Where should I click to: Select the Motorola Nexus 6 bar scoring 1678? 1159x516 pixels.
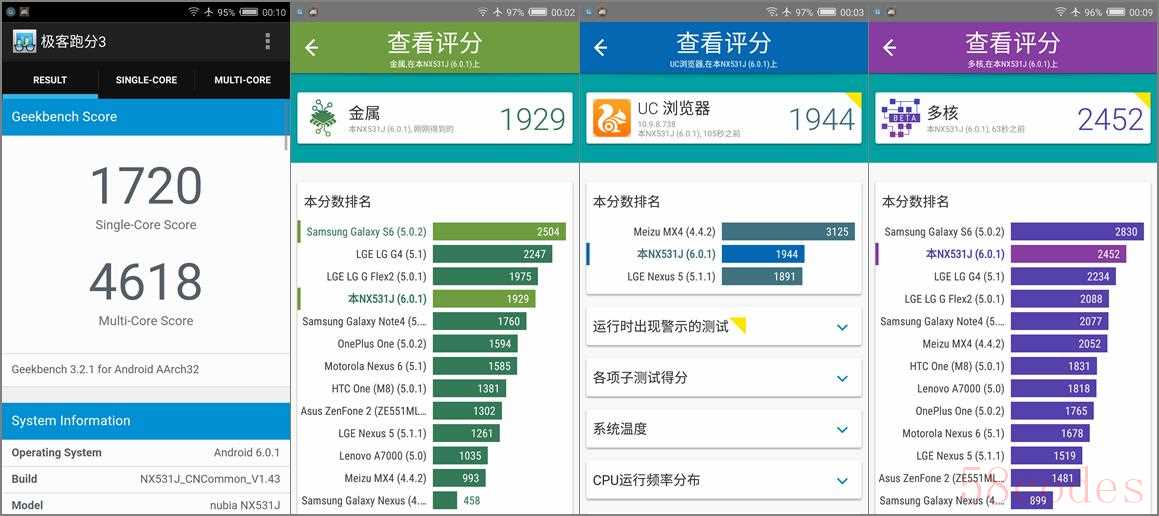coord(1050,433)
